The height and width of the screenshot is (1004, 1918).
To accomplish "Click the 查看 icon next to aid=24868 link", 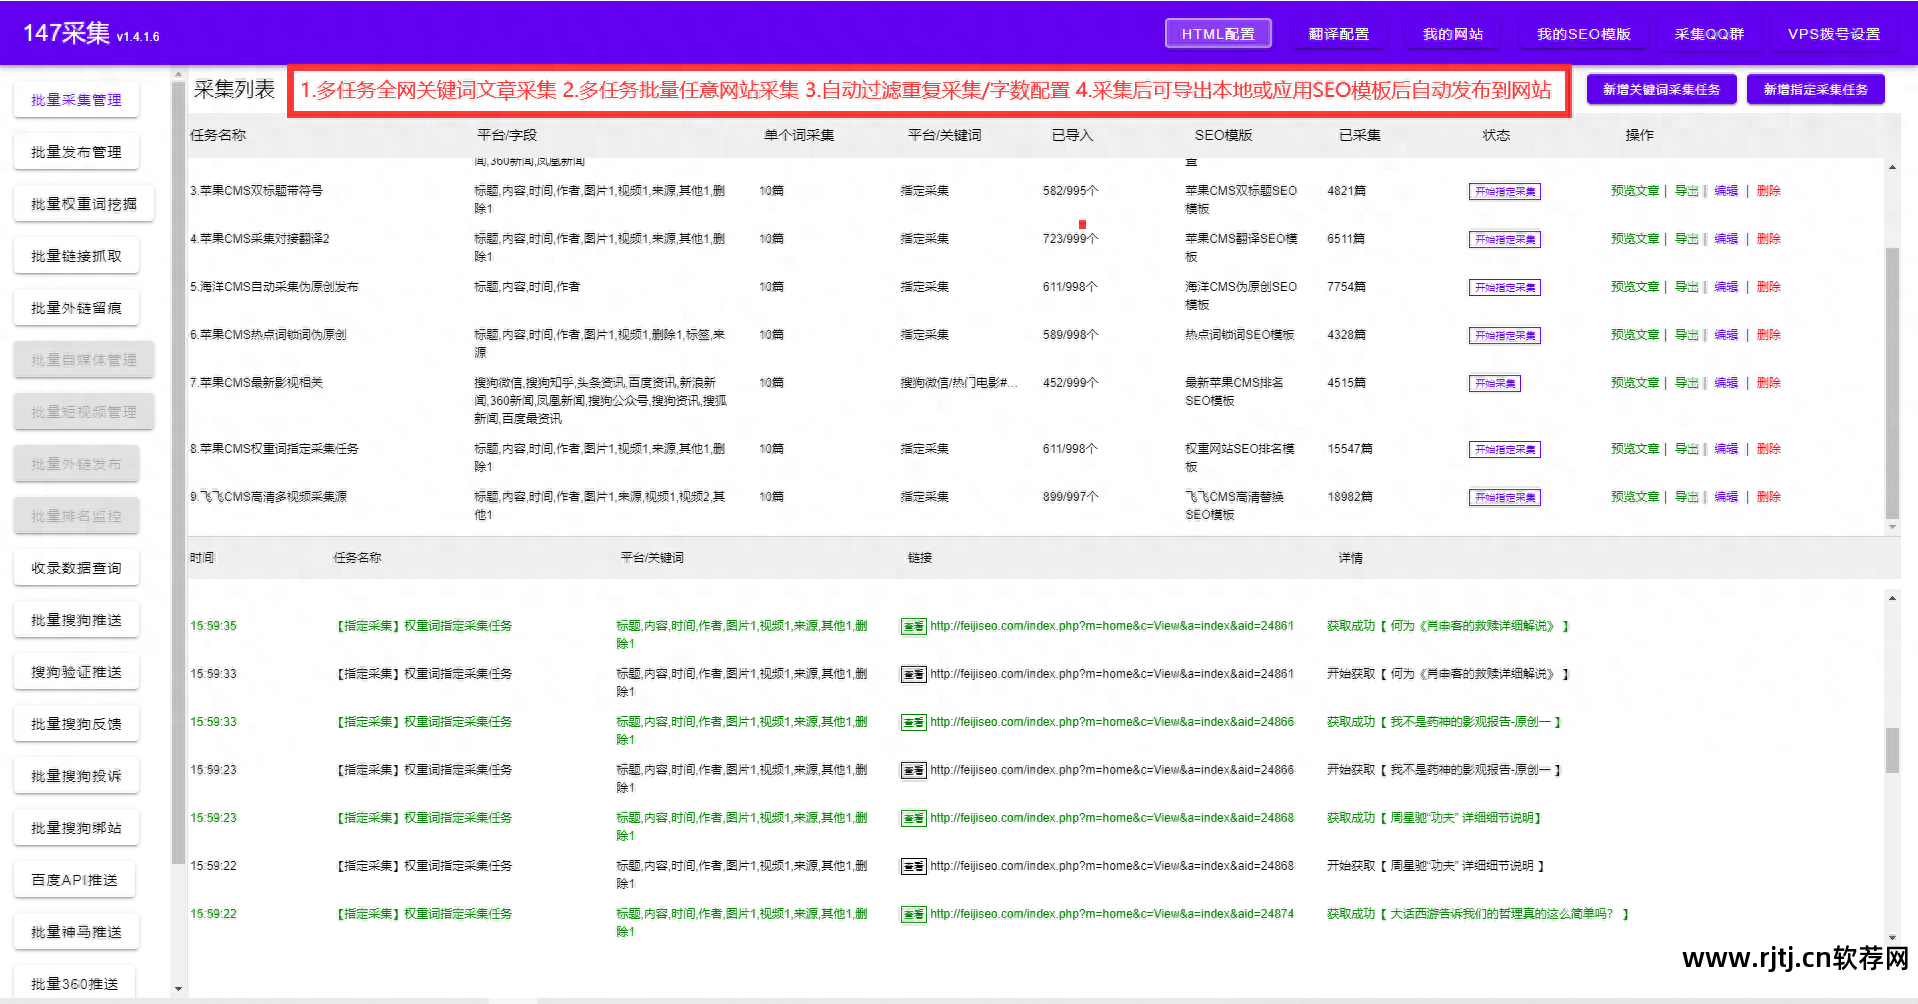I will [x=913, y=817].
